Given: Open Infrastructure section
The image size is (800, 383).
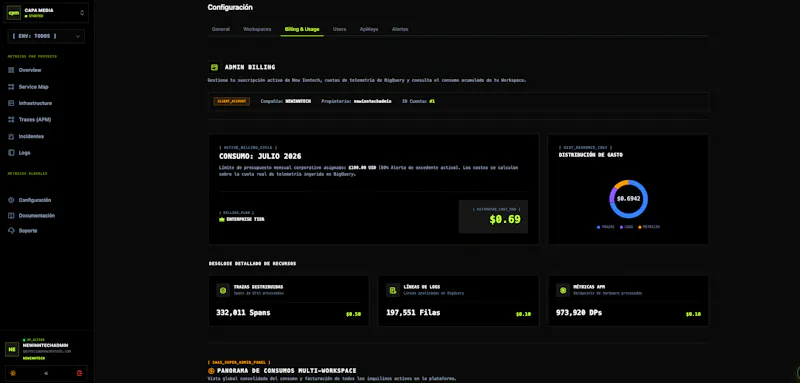Looking at the screenshot, I should pos(35,103).
